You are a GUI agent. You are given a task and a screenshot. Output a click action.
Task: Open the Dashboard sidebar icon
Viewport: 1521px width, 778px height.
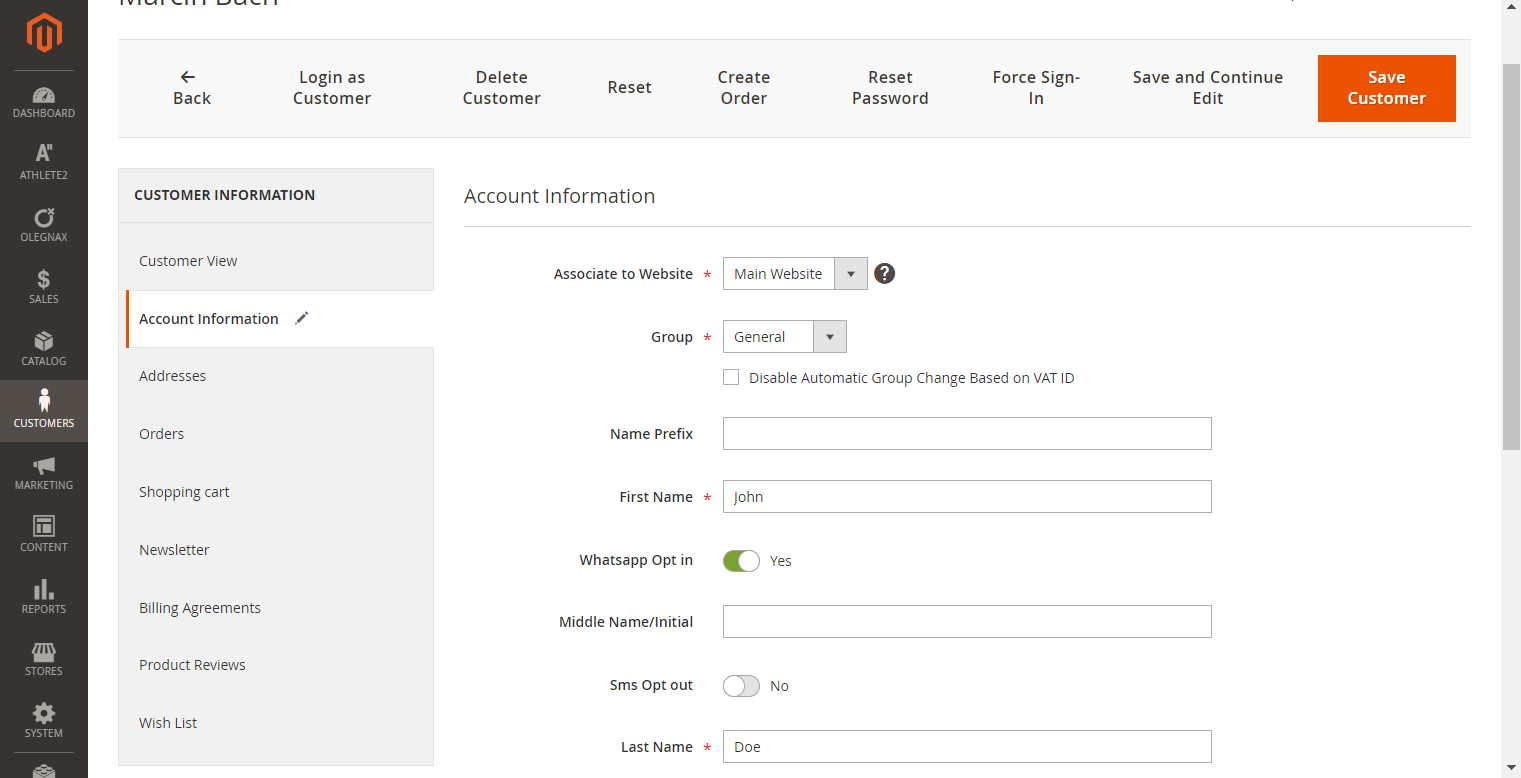44,102
